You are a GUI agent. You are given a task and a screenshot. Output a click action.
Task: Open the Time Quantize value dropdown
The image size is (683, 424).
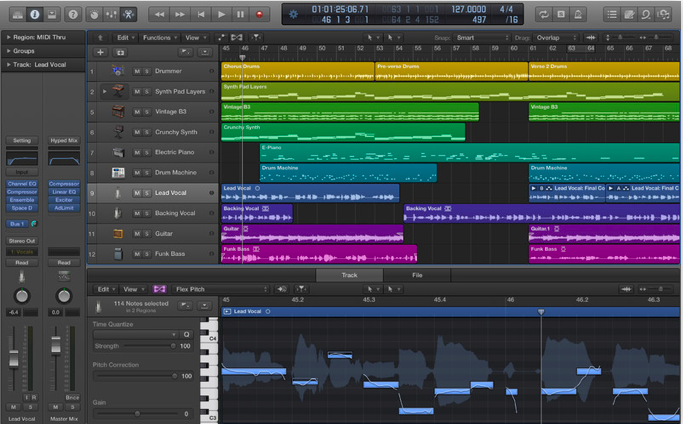[135, 334]
